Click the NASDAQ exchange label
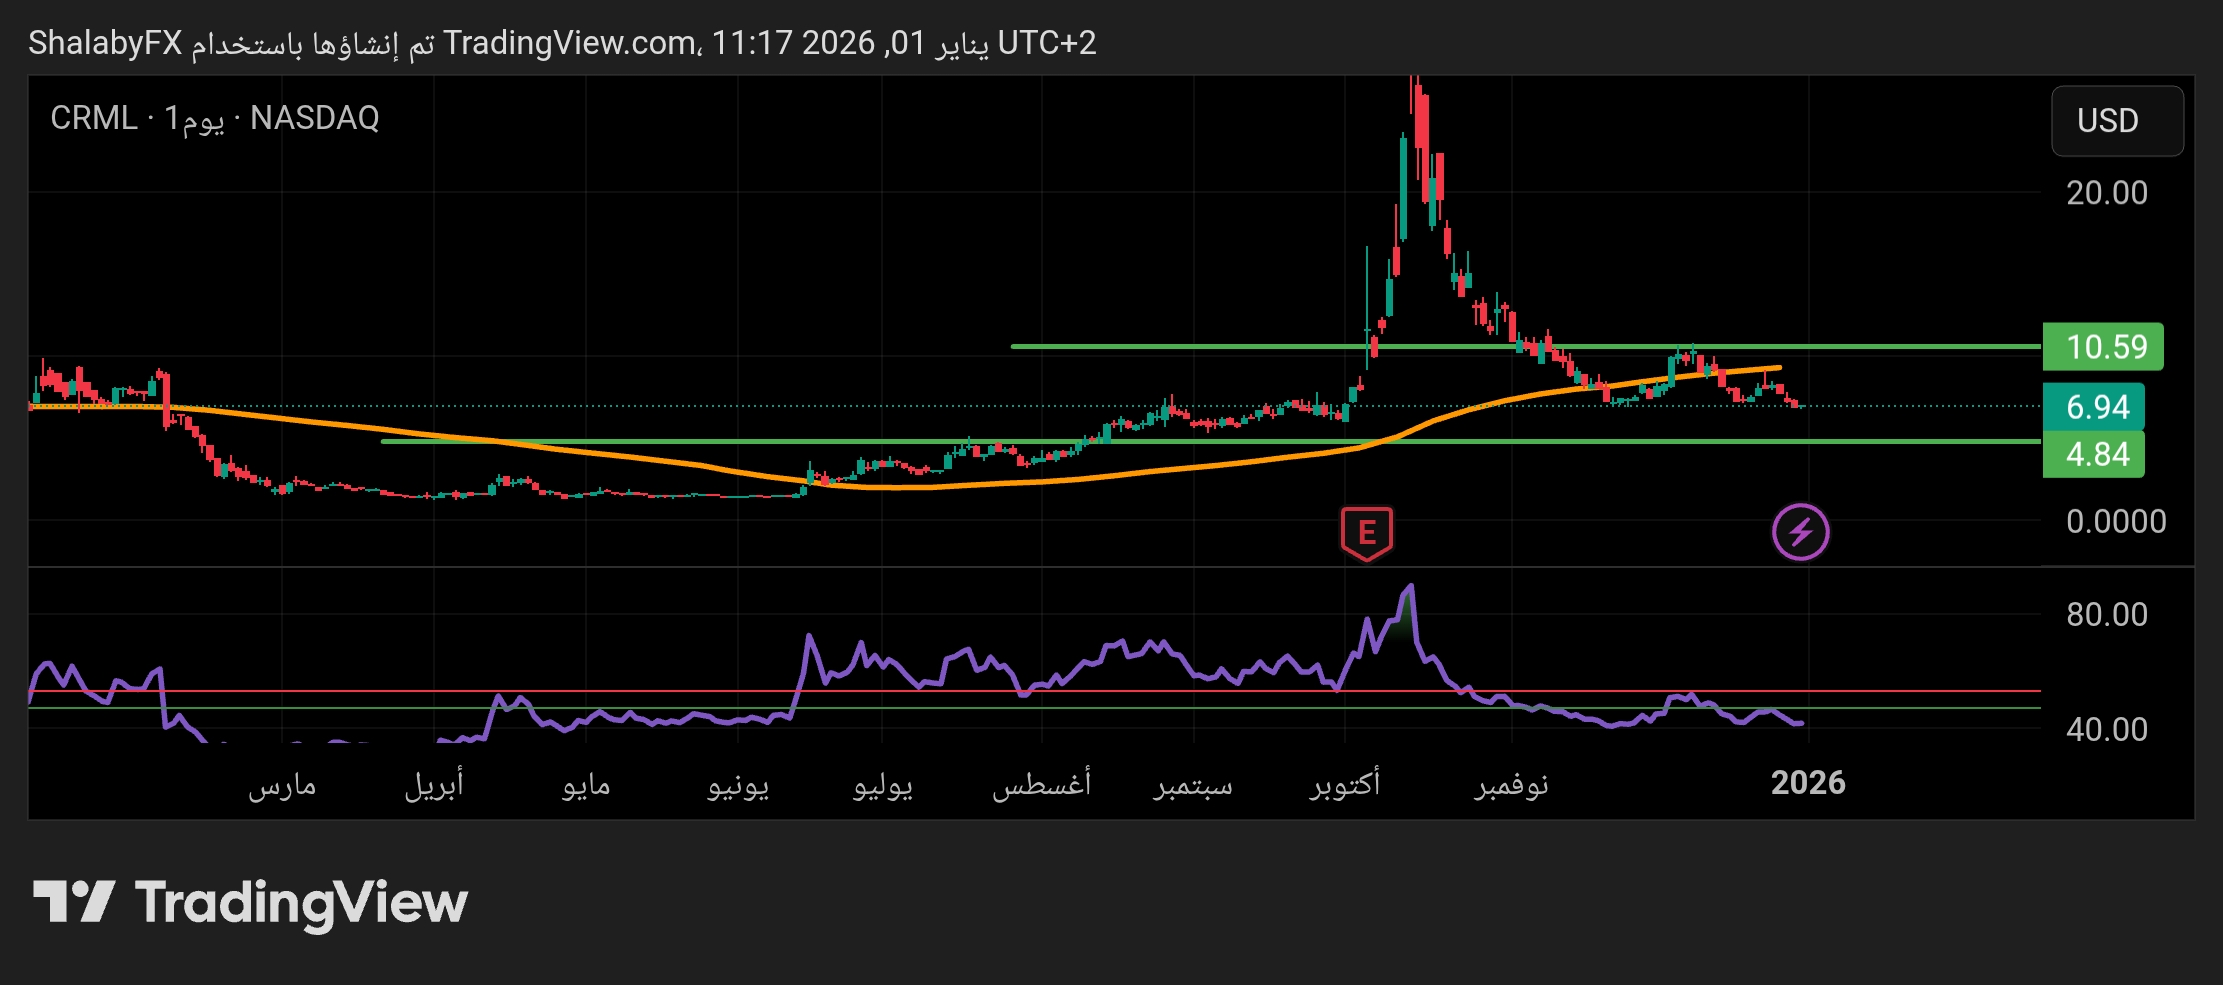The image size is (2223, 985). pyautogui.click(x=314, y=118)
